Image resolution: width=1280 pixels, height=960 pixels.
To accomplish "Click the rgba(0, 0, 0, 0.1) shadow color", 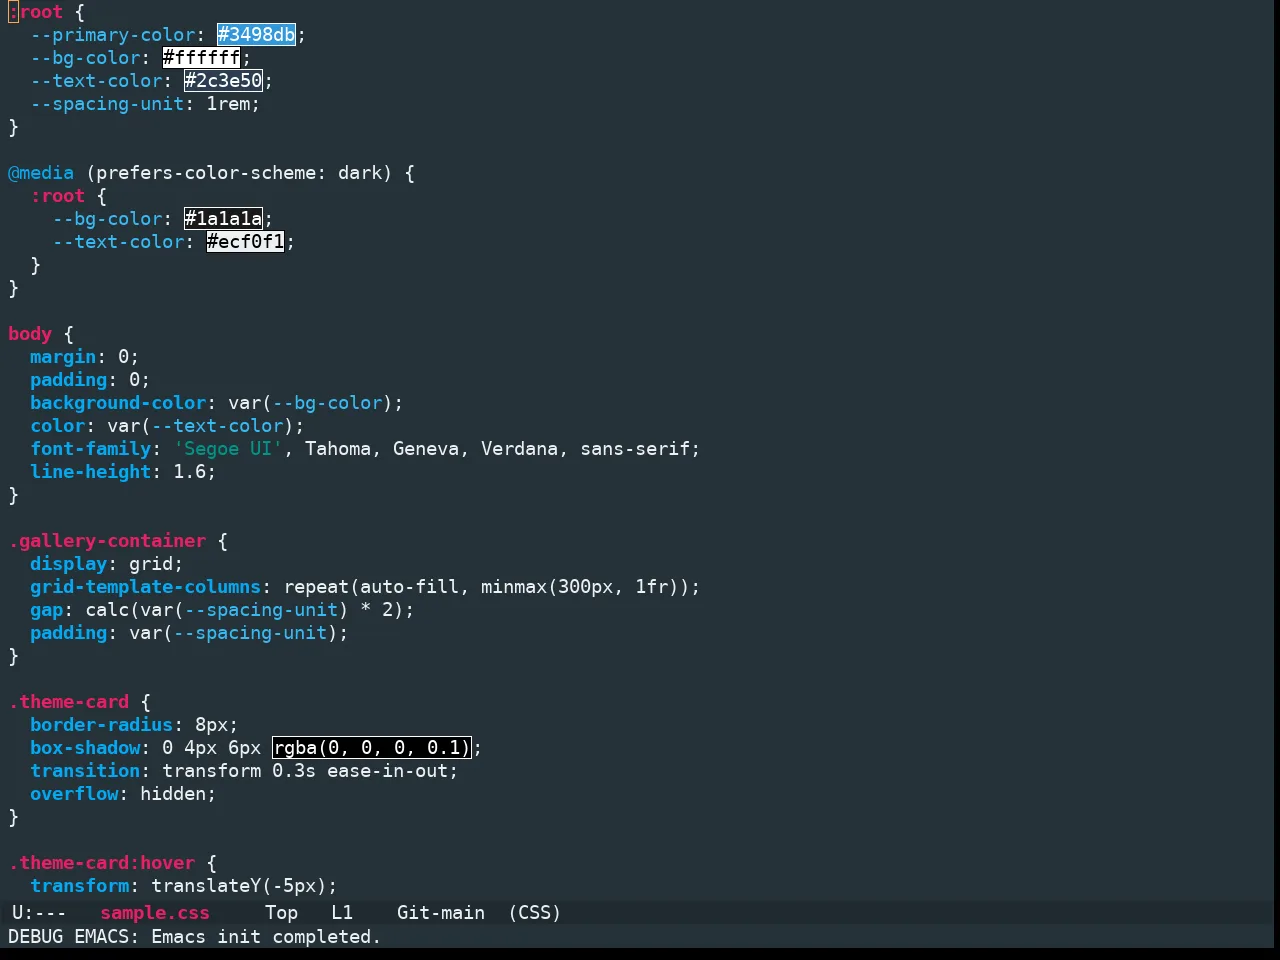I will click(x=372, y=748).
